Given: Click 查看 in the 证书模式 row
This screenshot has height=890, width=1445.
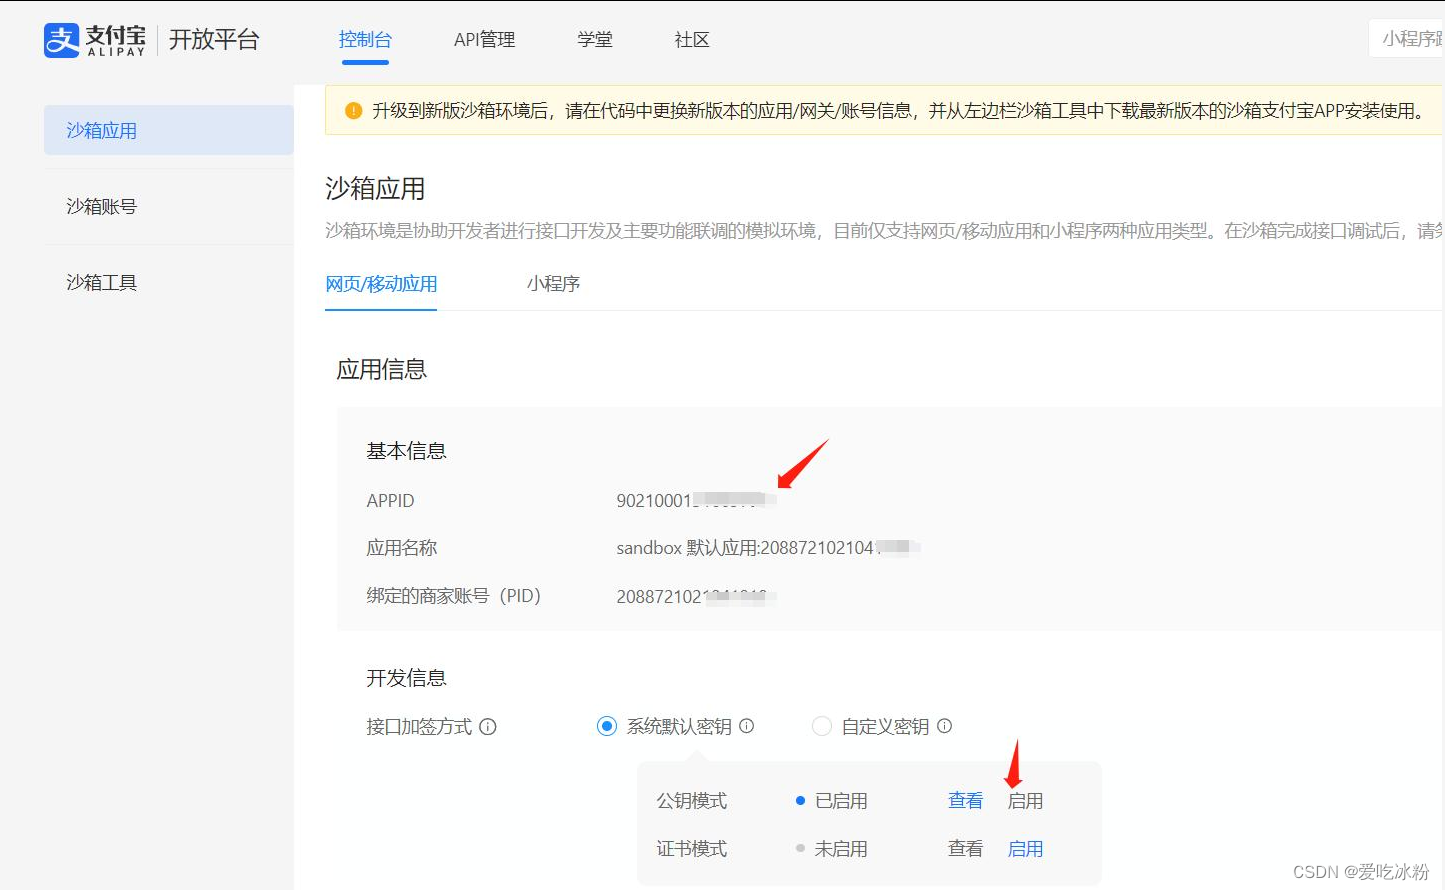Looking at the screenshot, I should pos(965,849).
